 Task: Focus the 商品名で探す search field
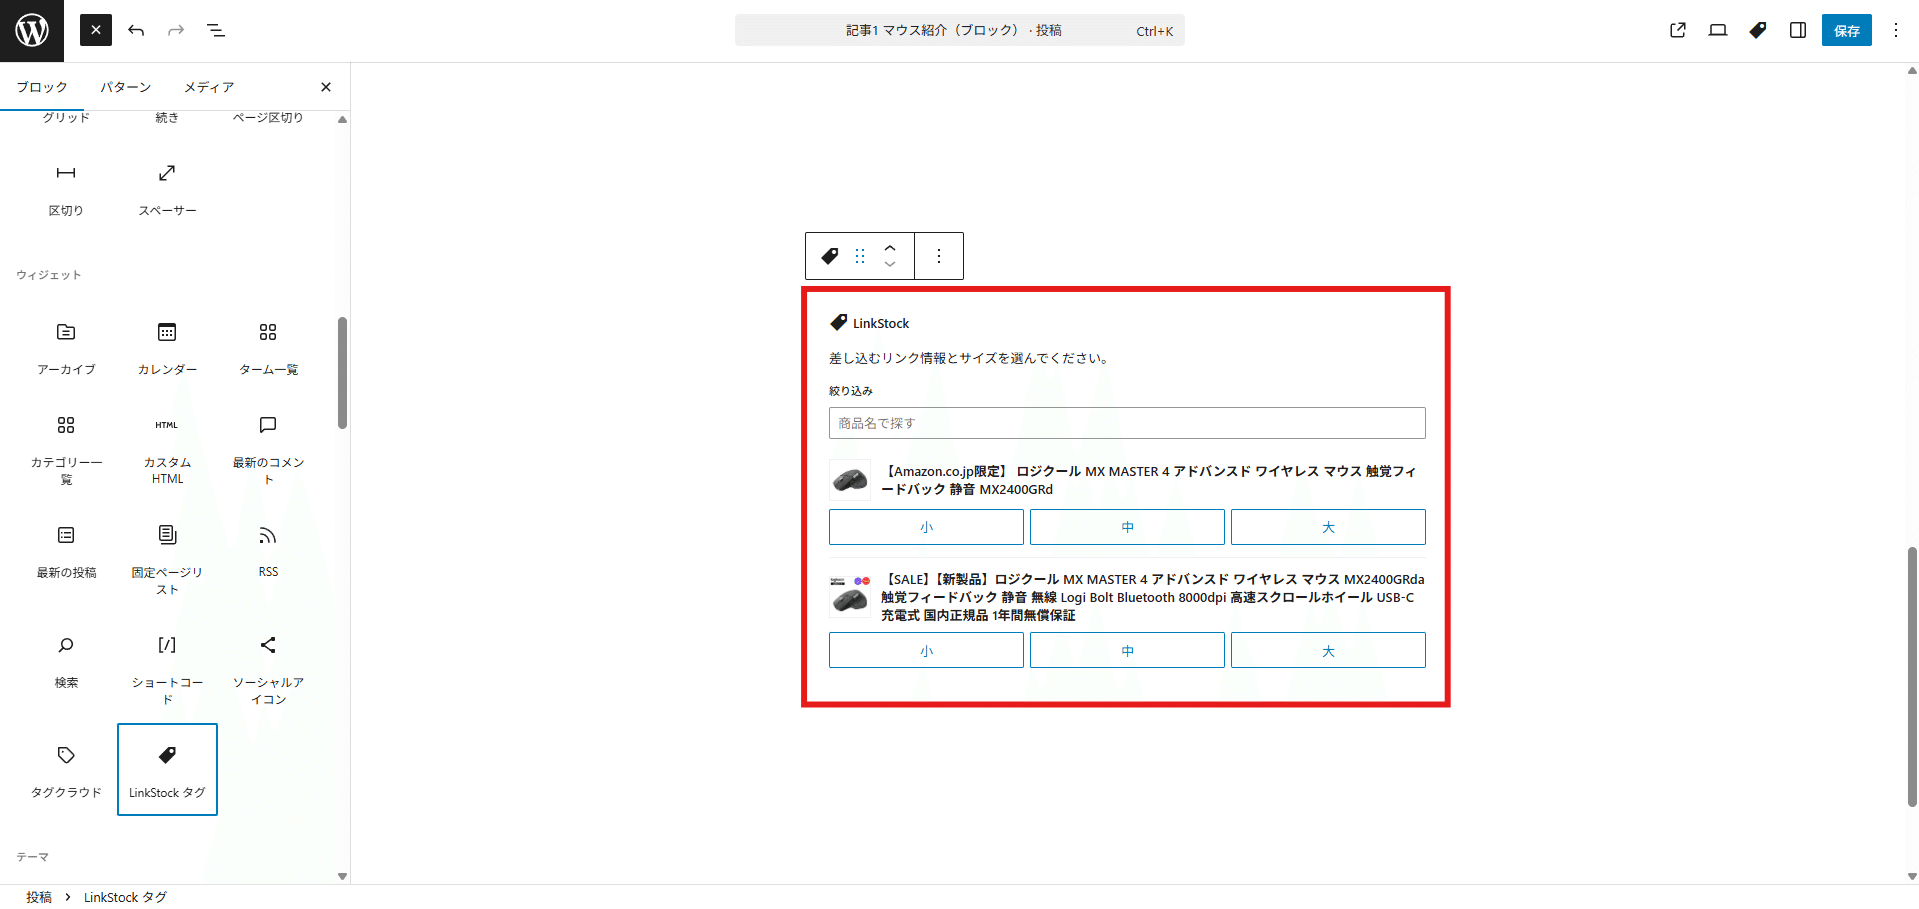[x=1127, y=423]
